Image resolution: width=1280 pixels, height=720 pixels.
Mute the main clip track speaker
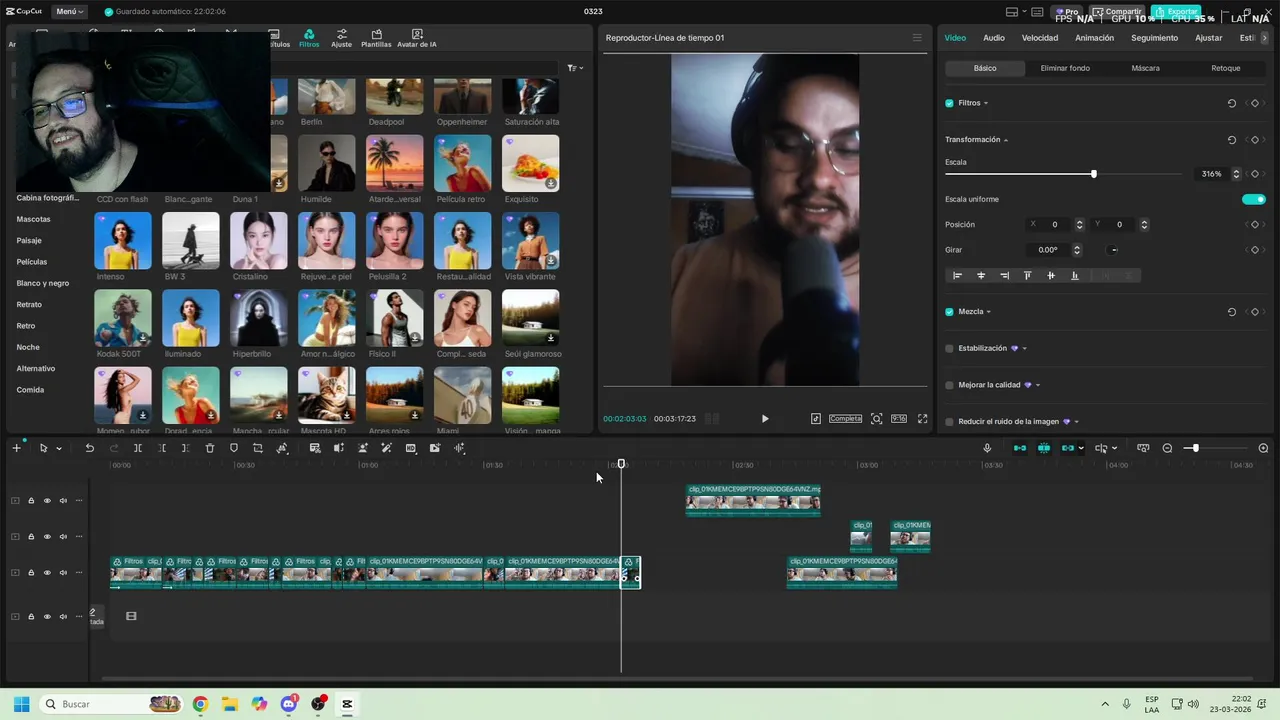click(x=63, y=573)
